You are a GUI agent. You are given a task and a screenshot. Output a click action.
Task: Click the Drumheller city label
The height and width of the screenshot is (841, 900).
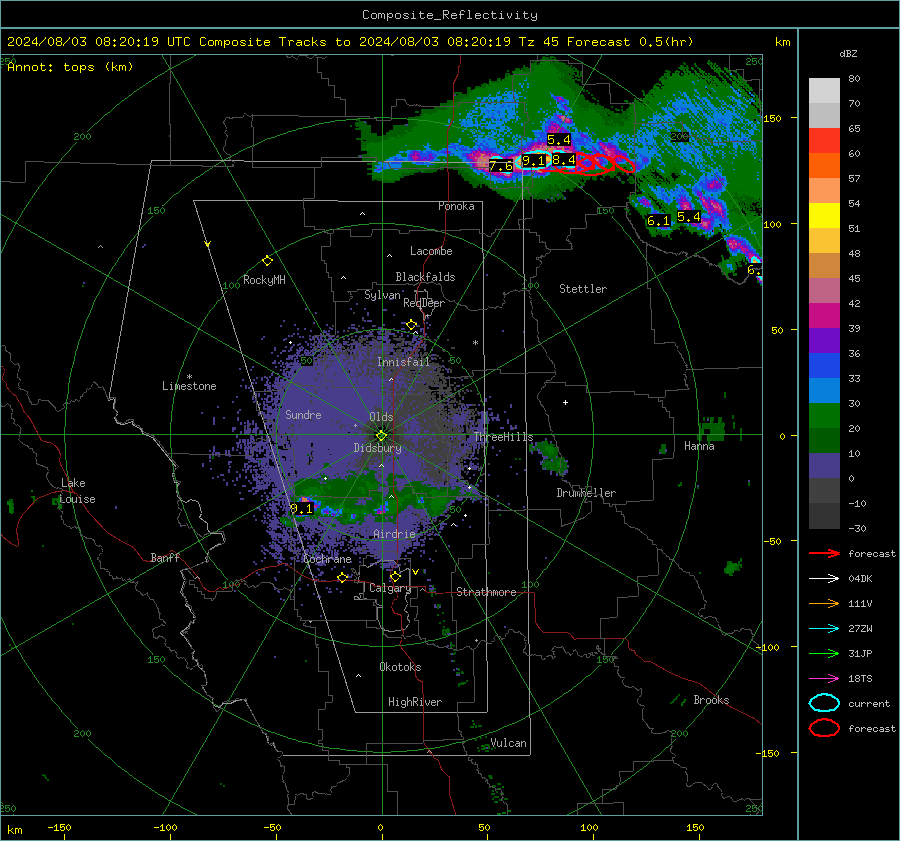tap(586, 493)
